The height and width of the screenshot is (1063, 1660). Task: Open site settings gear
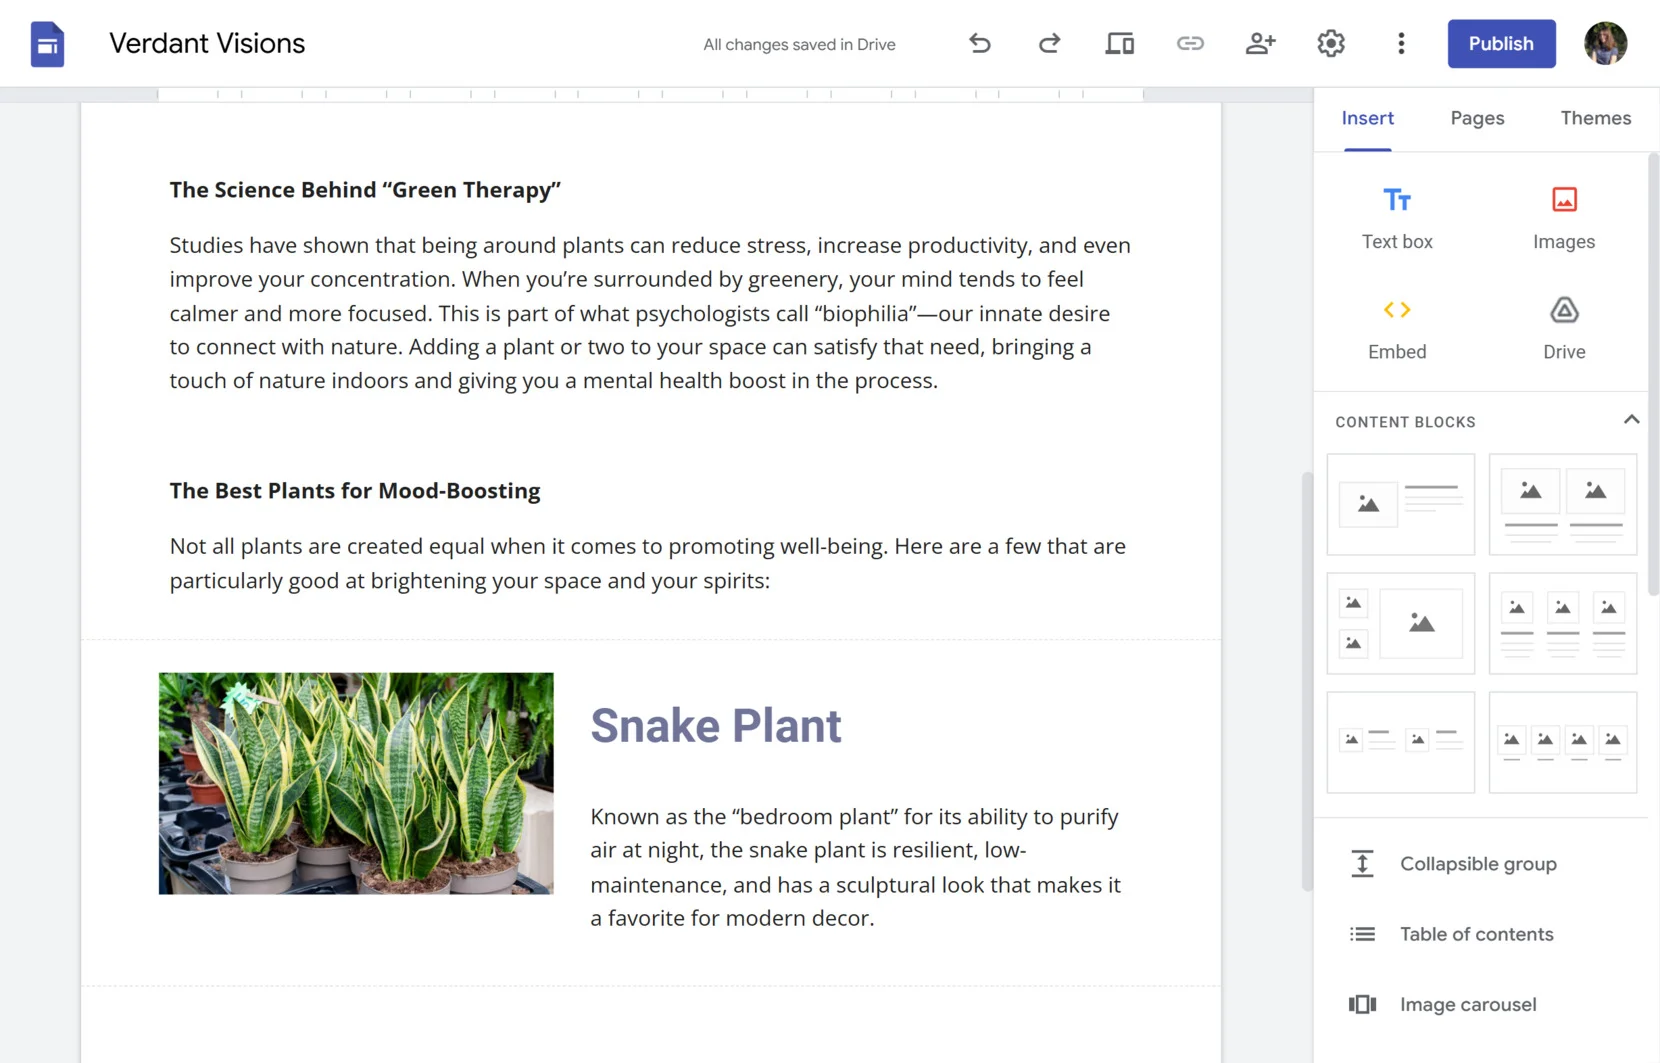[x=1330, y=43]
